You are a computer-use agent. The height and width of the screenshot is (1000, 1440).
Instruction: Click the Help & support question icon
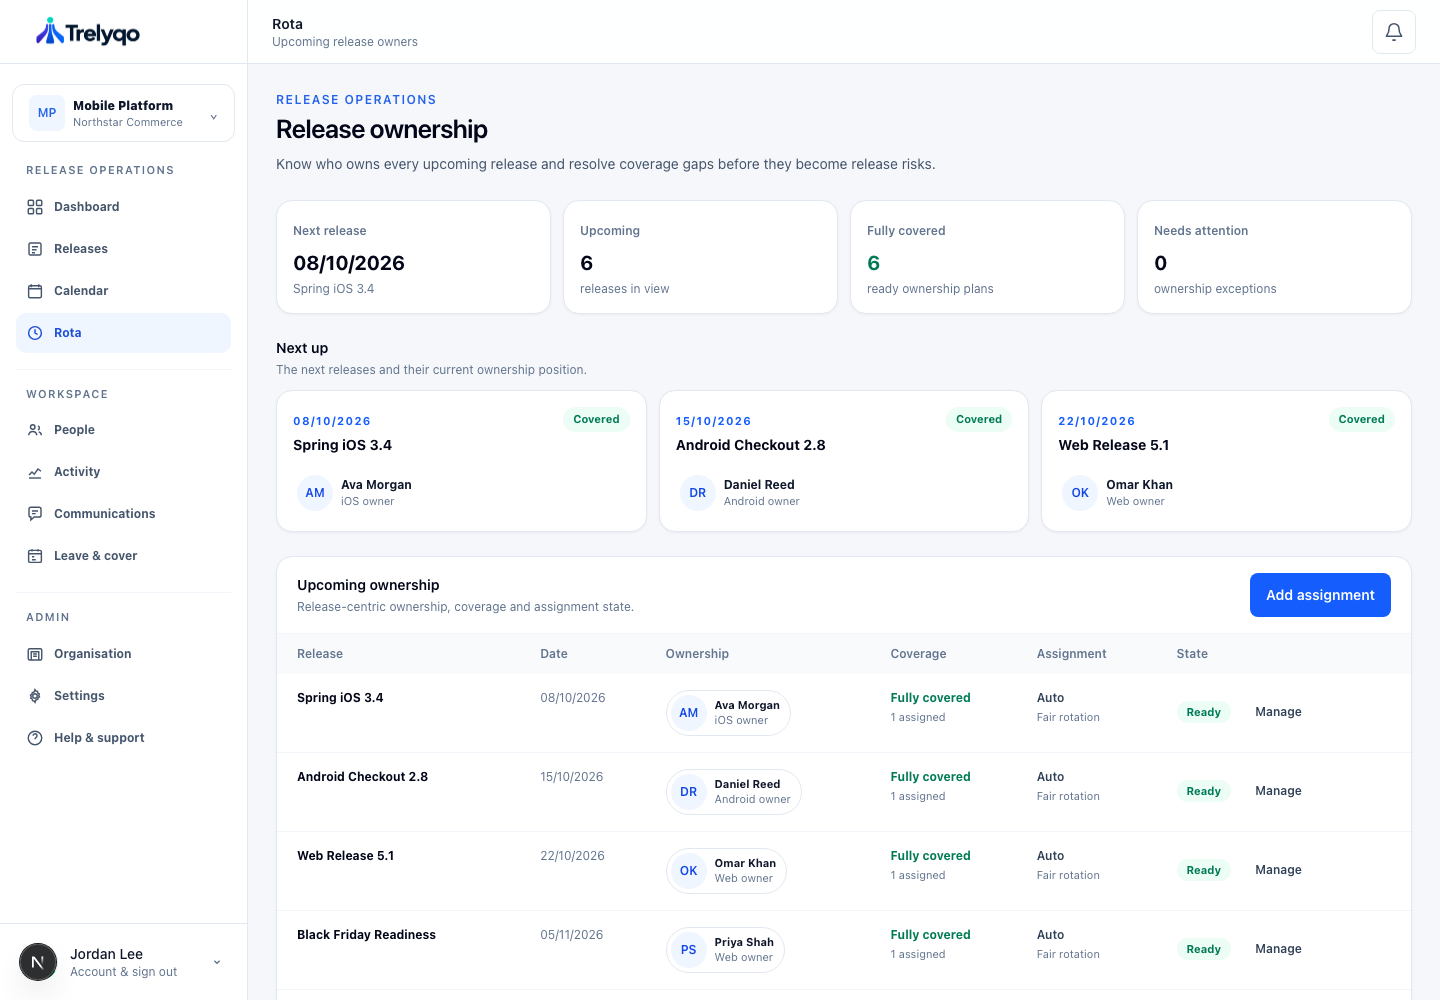35,738
